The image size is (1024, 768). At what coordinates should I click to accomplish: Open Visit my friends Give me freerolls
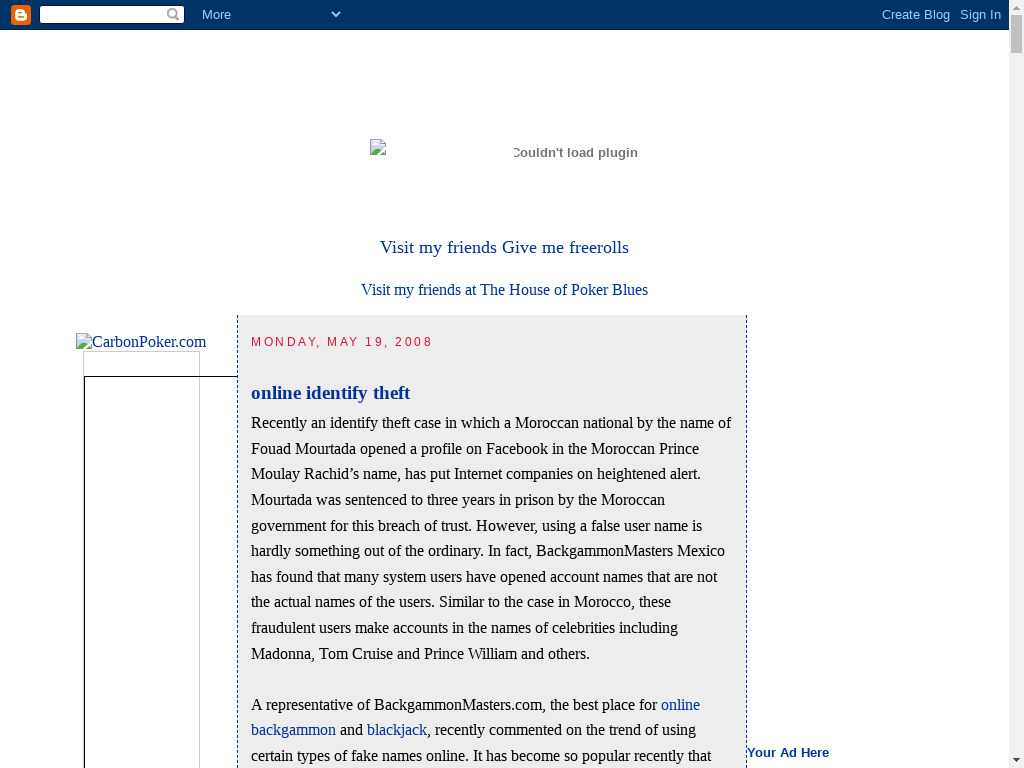coord(504,248)
